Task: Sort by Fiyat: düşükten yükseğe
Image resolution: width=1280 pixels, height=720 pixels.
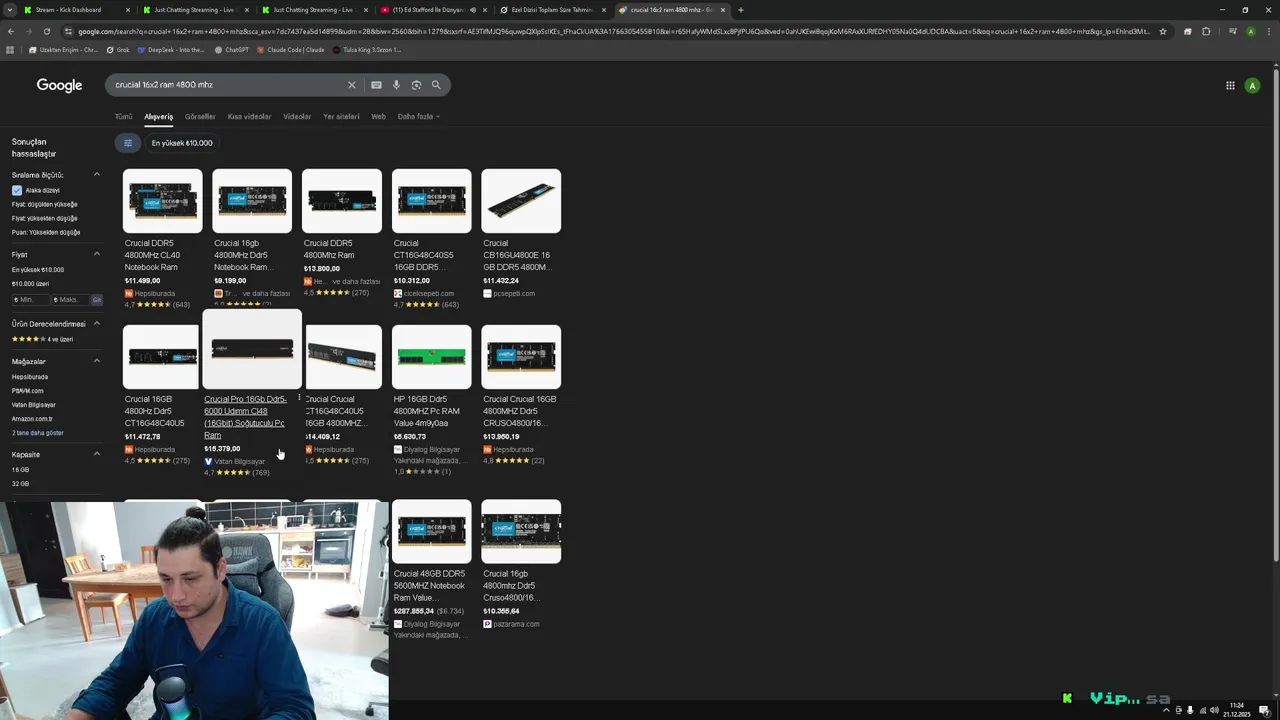Action: 44,204
